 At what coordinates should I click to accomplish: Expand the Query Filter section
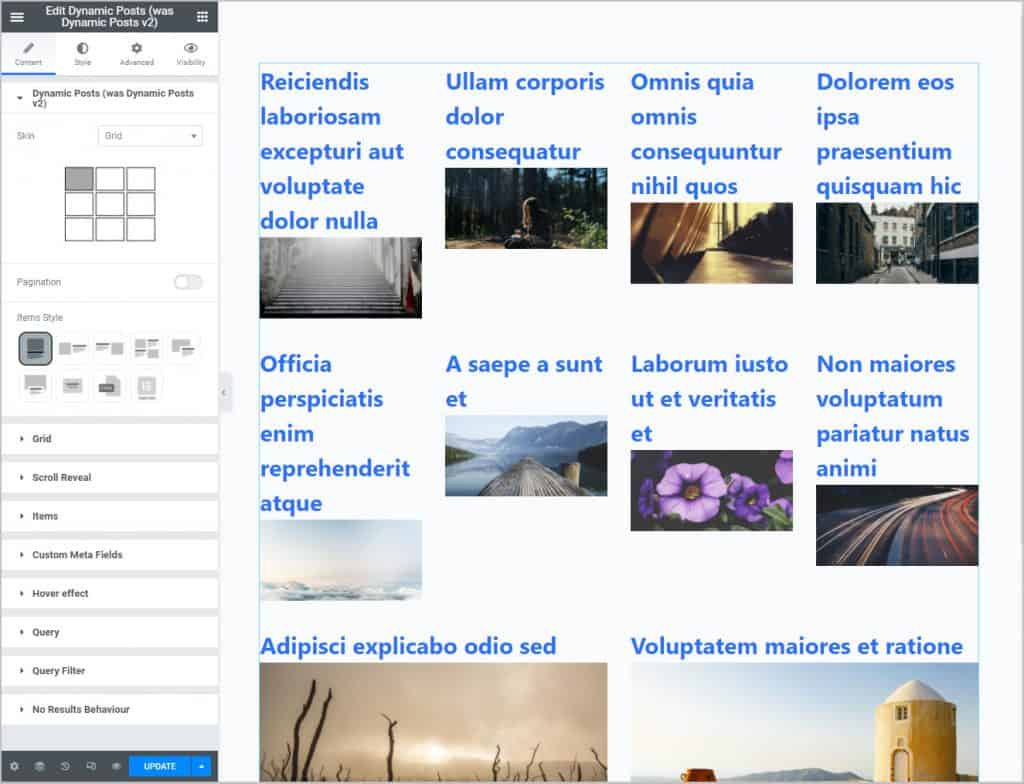(59, 671)
